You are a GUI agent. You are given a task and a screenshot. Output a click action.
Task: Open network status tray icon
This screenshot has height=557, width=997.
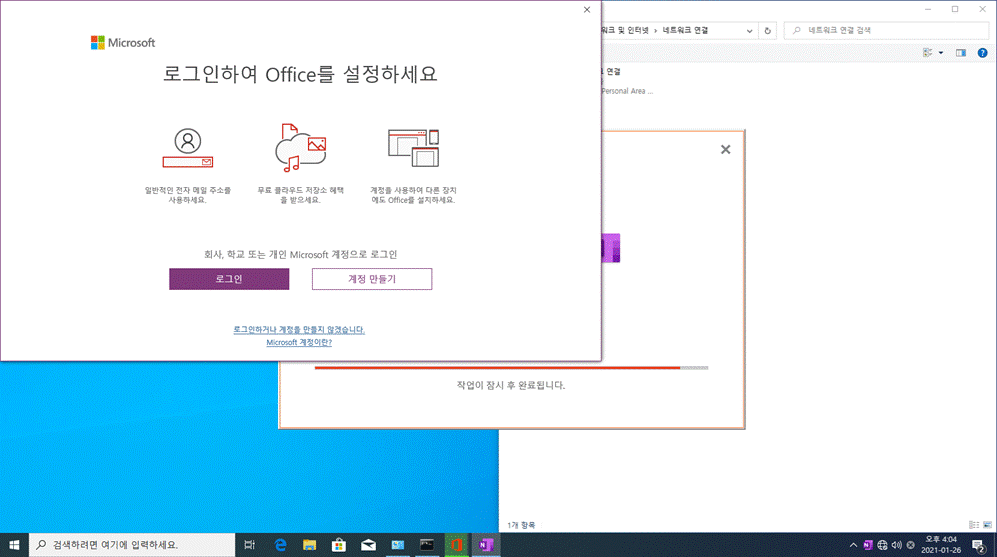click(883, 545)
